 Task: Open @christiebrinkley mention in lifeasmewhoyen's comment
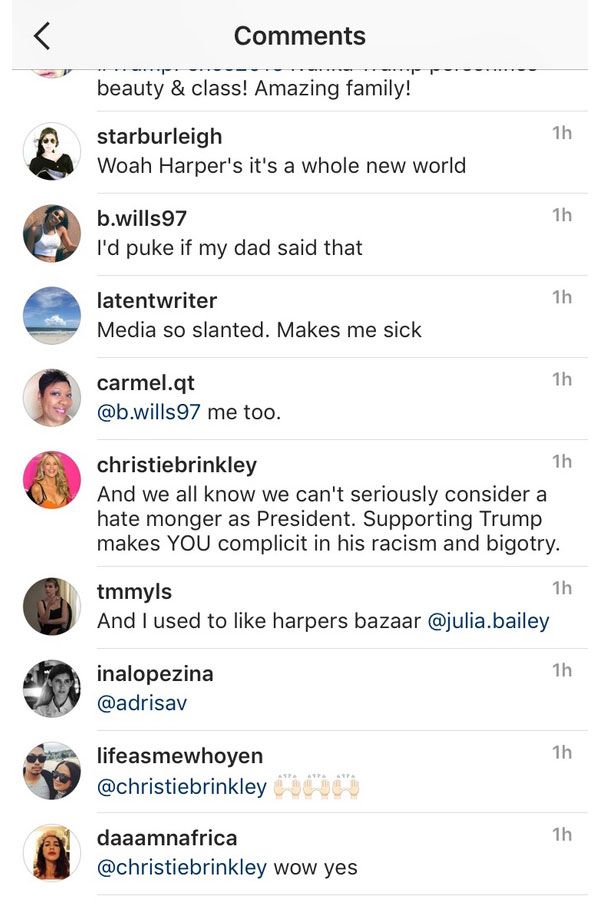[x=182, y=786]
